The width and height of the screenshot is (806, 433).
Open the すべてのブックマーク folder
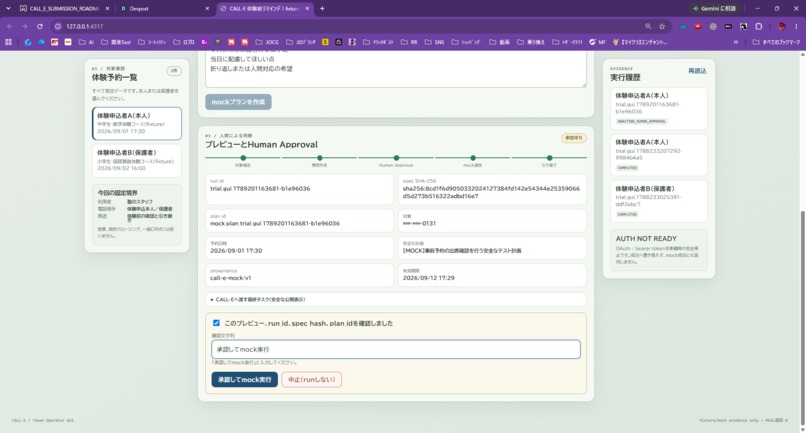[x=776, y=42]
